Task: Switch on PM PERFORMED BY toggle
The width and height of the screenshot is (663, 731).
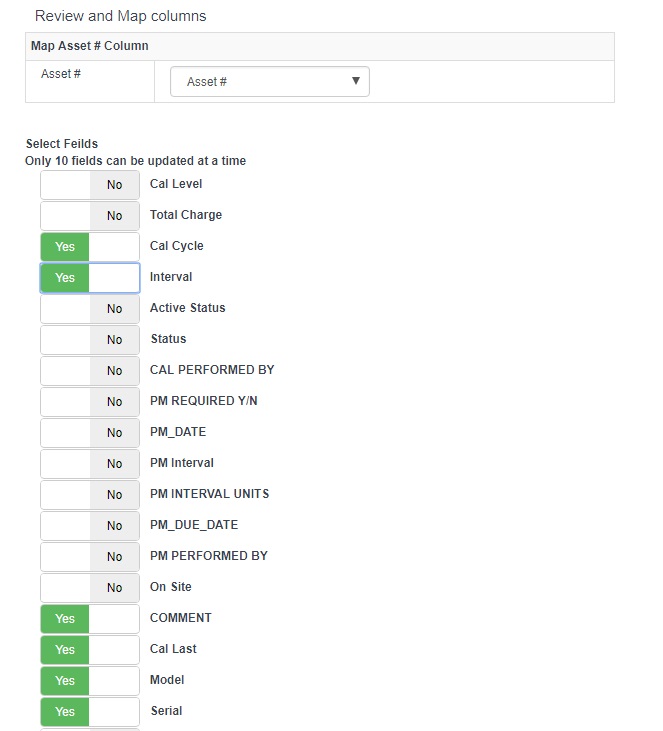Action: click(90, 557)
